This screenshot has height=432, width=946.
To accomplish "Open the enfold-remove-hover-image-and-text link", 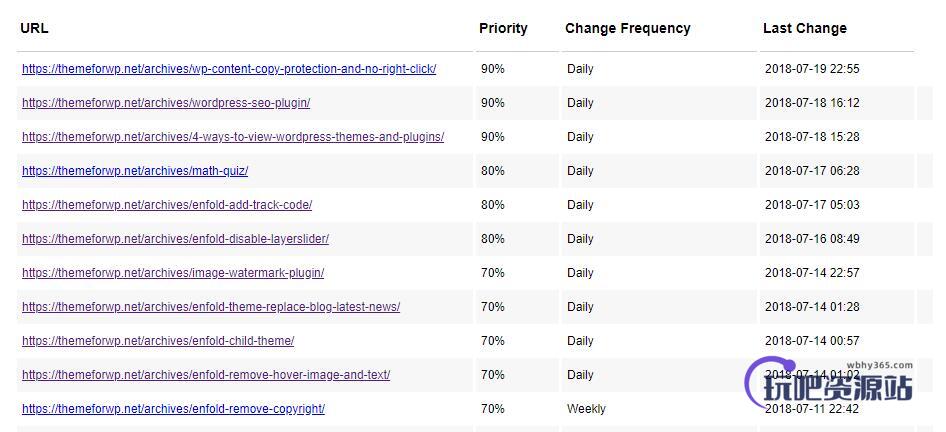I will point(206,375).
